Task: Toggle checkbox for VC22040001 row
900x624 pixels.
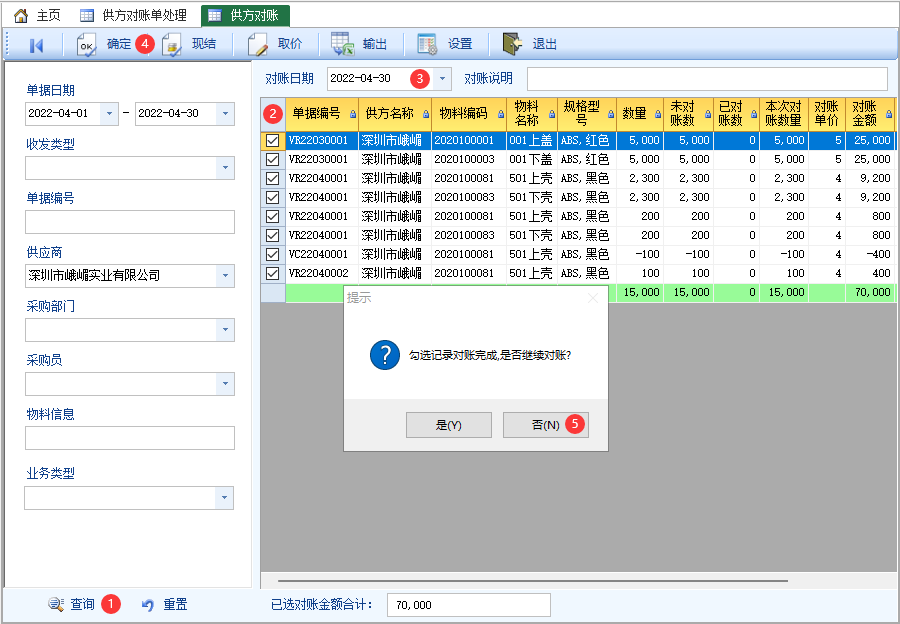Action: [273, 254]
